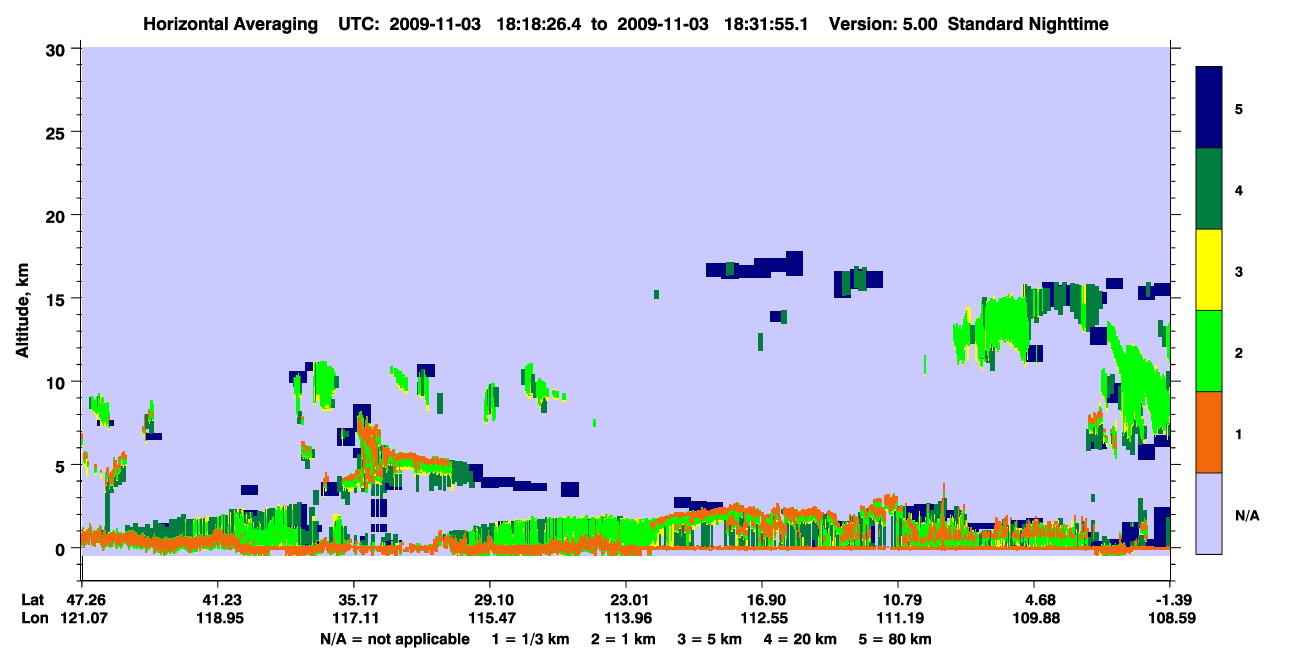The height and width of the screenshot is (667, 1300).
Task: Click the dark green colorbar segment labeled 4
Action: pyautogui.click(x=1209, y=189)
